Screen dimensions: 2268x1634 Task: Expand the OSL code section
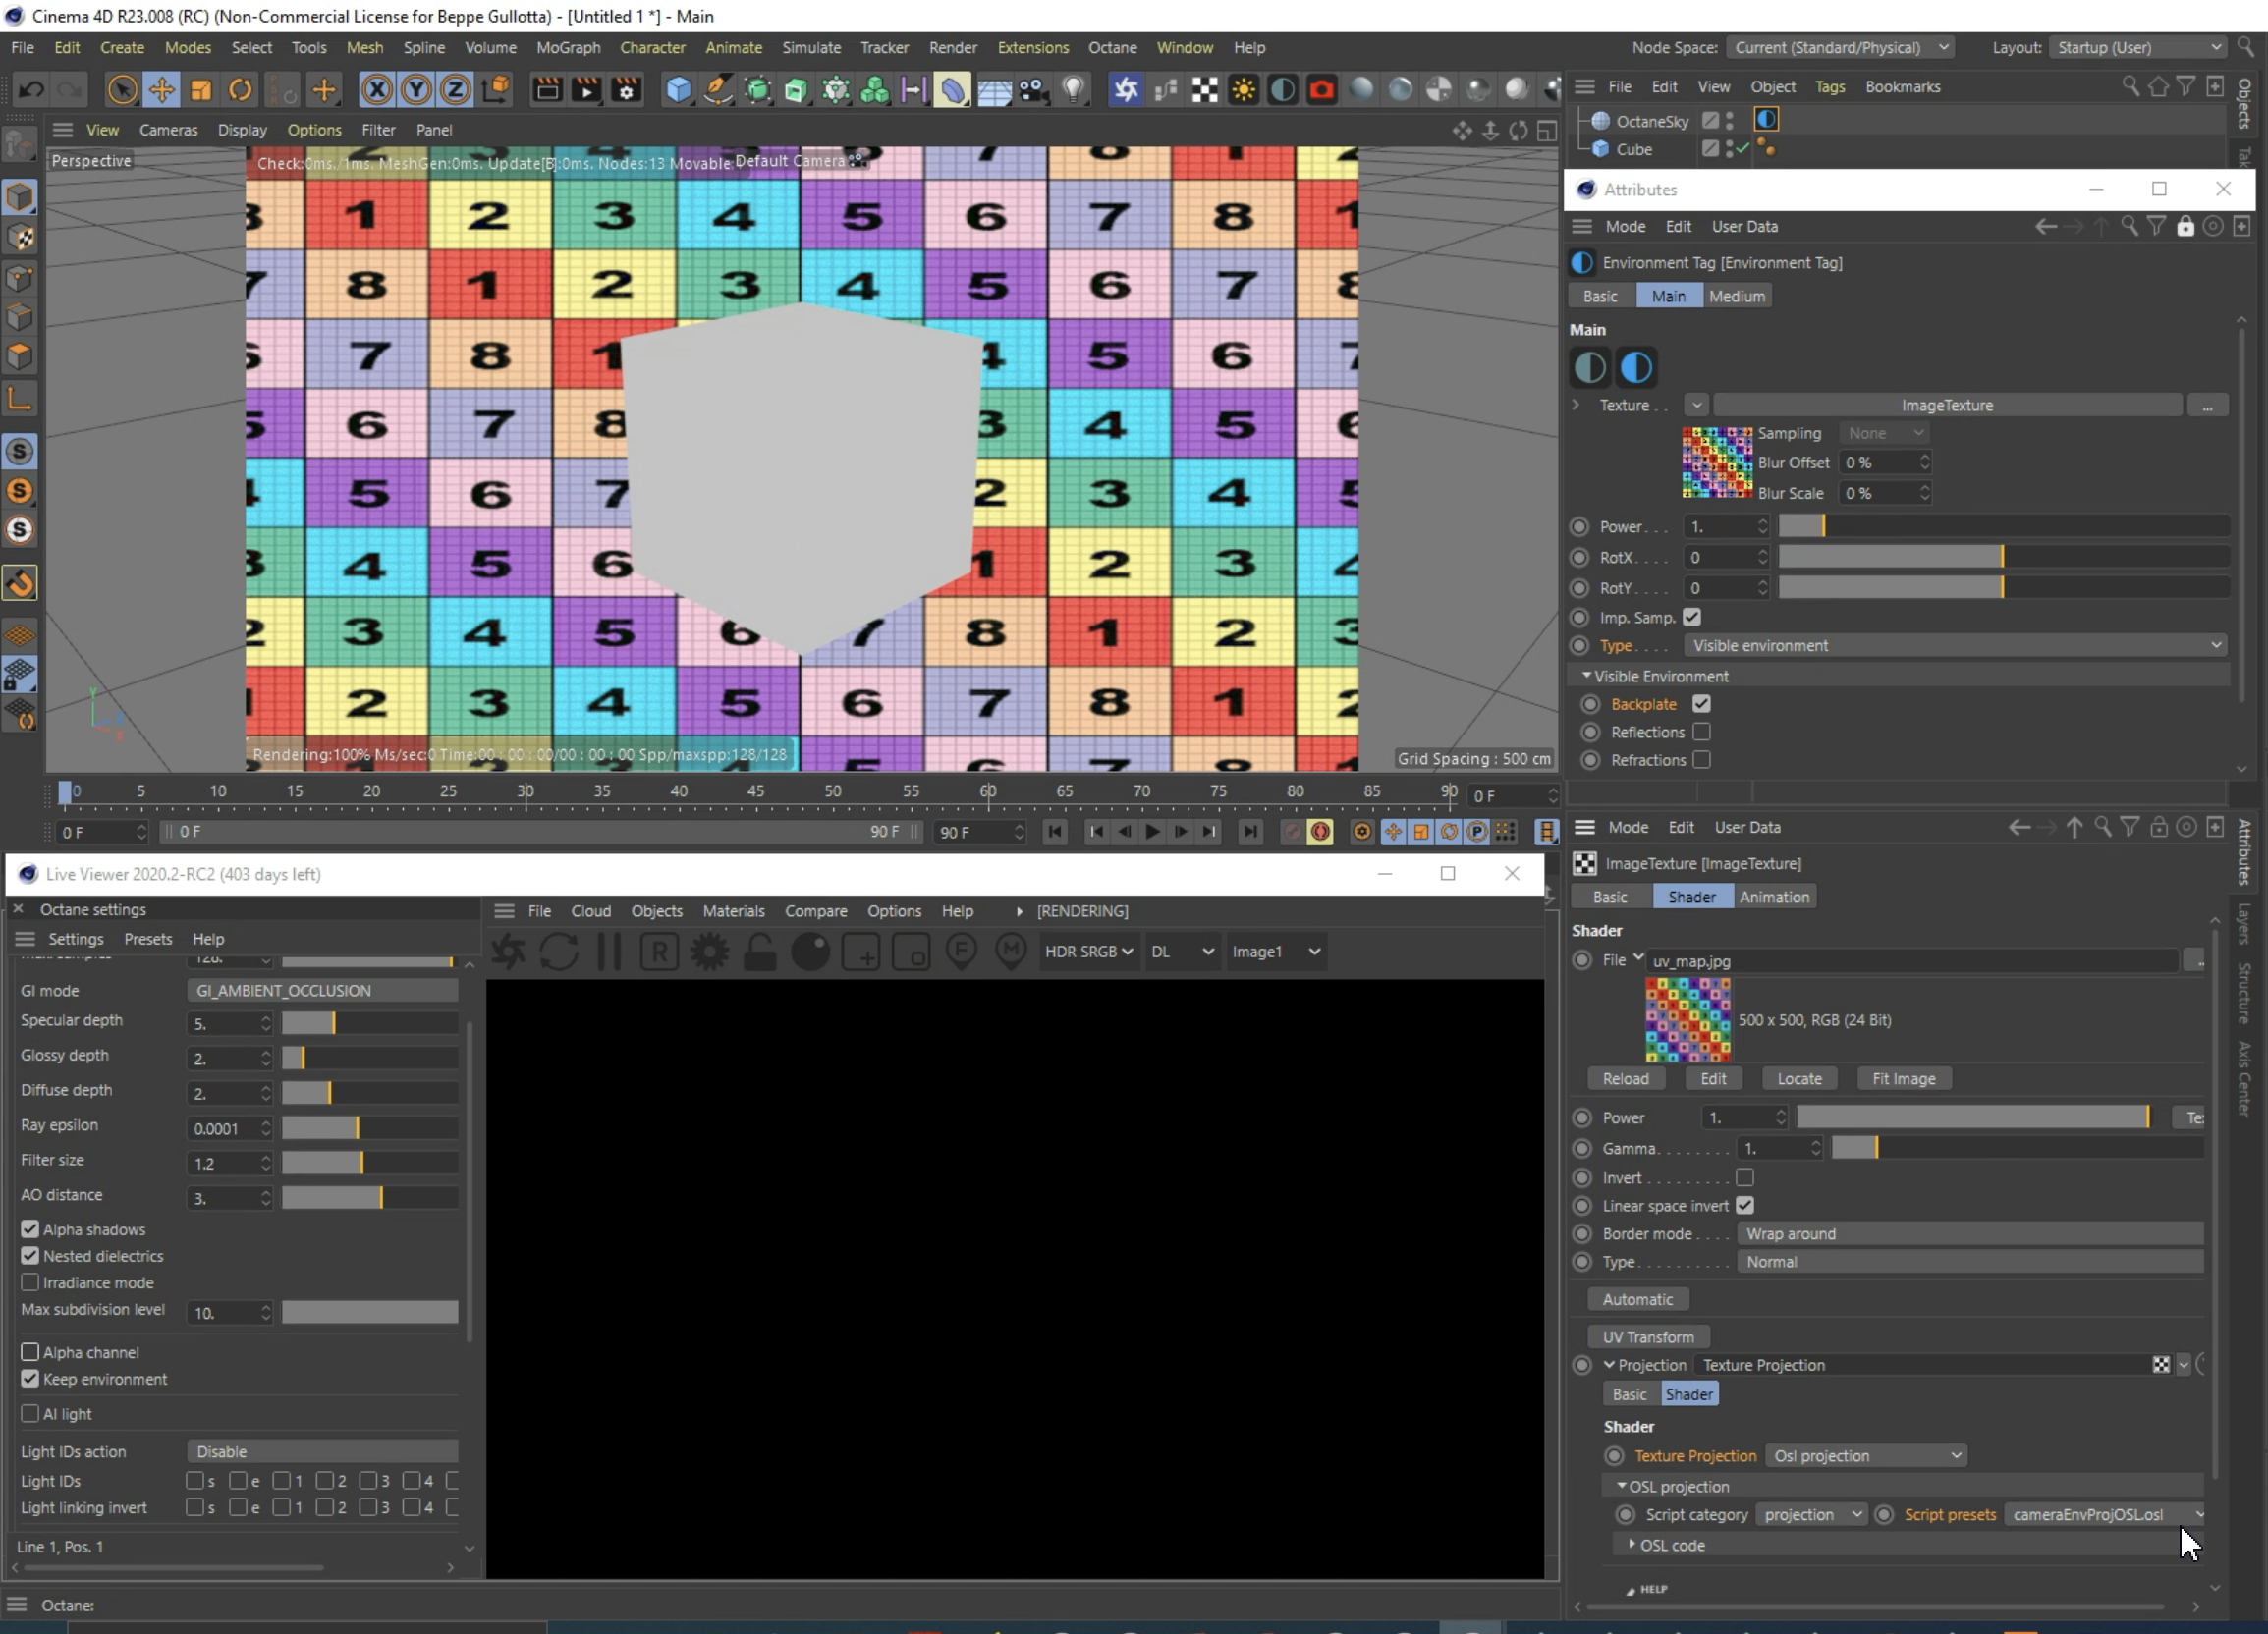pyautogui.click(x=1632, y=1545)
